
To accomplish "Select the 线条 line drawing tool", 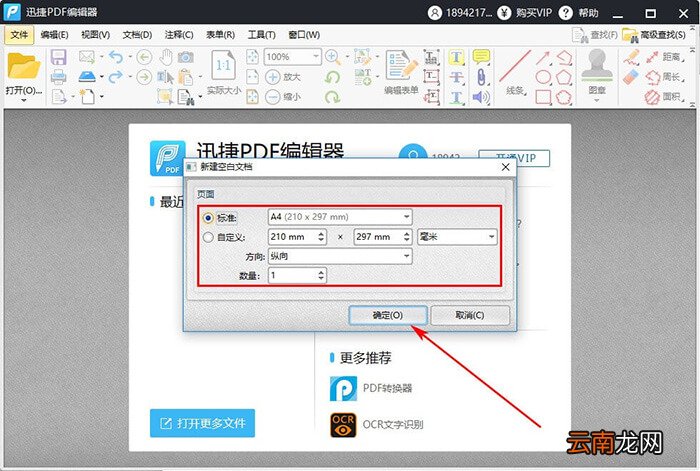I will (515, 73).
